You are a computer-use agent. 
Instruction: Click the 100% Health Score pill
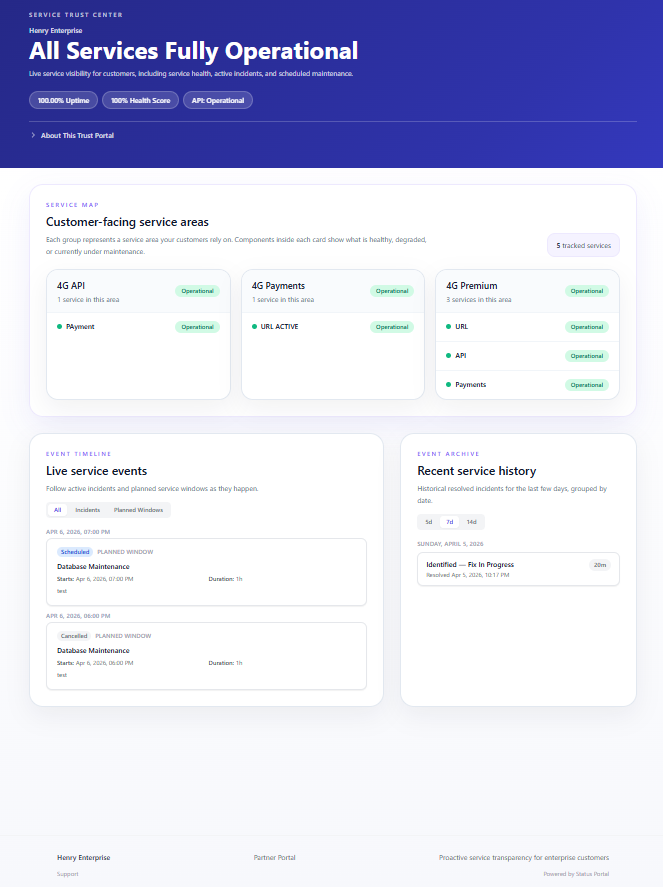click(x=140, y=100)
